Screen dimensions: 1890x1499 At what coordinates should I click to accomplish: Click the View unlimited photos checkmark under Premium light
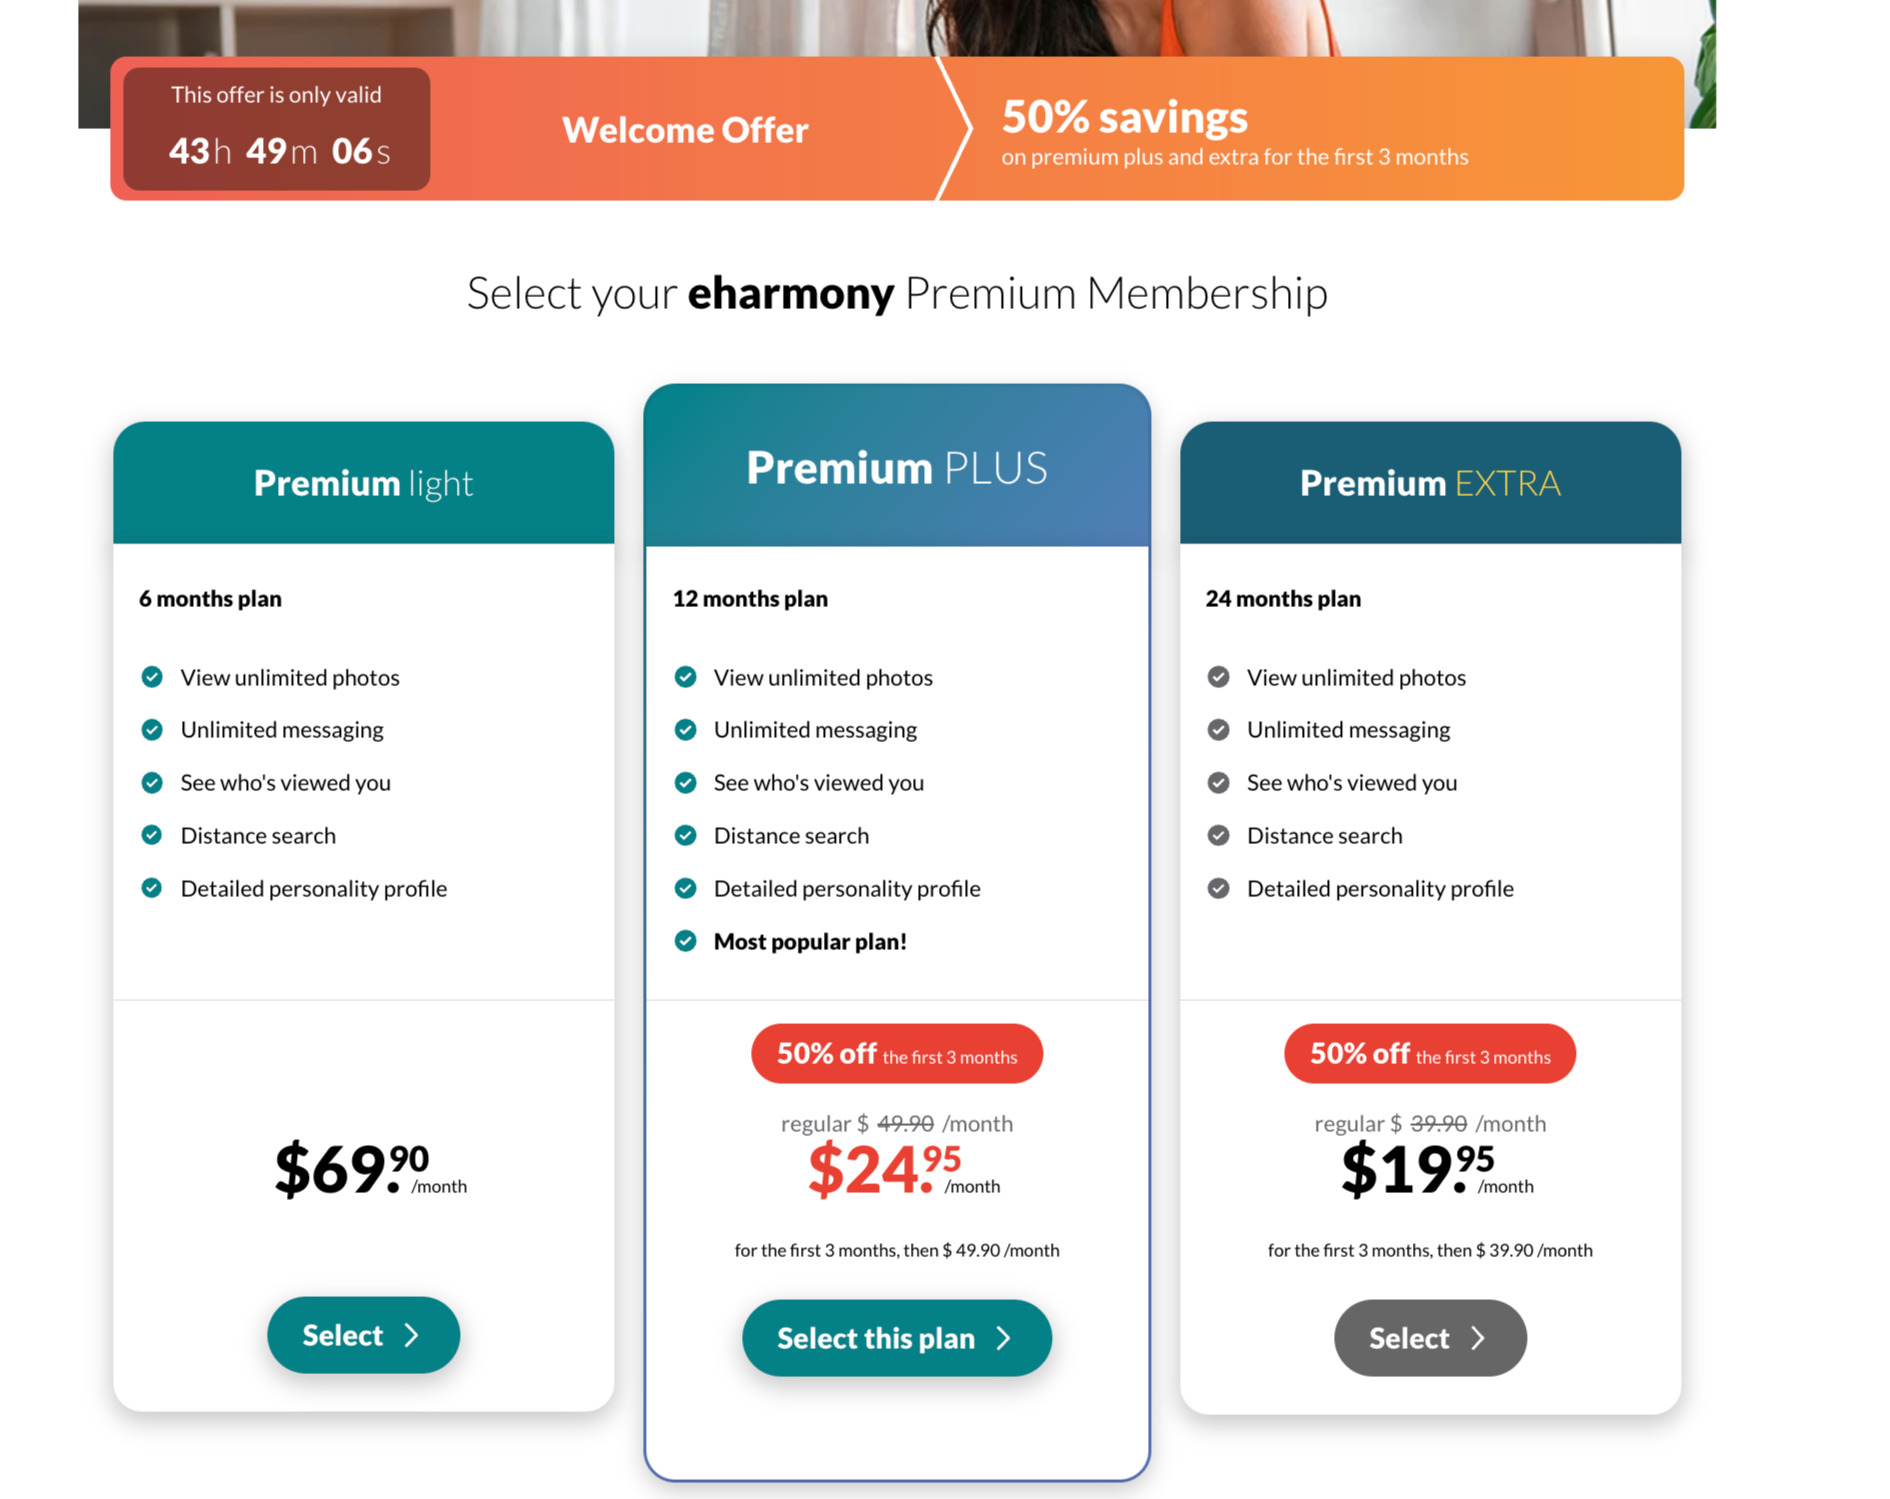(x=152, y=677)
